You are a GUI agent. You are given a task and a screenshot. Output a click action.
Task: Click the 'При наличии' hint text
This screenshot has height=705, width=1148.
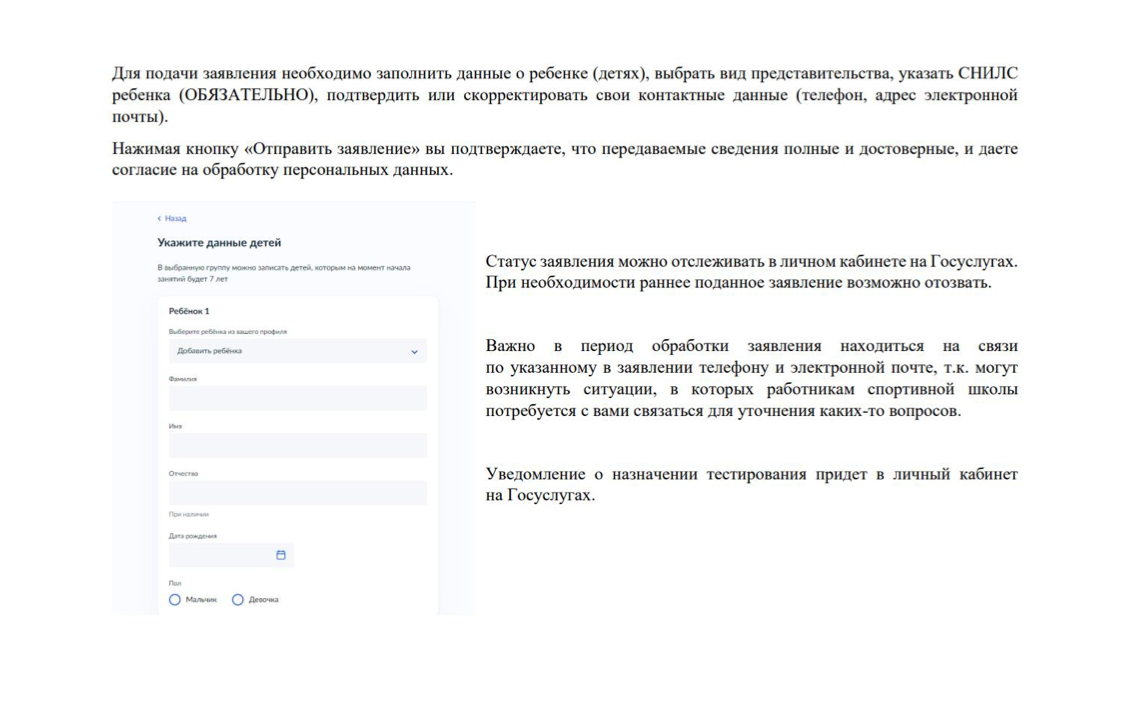coord(189,514)
